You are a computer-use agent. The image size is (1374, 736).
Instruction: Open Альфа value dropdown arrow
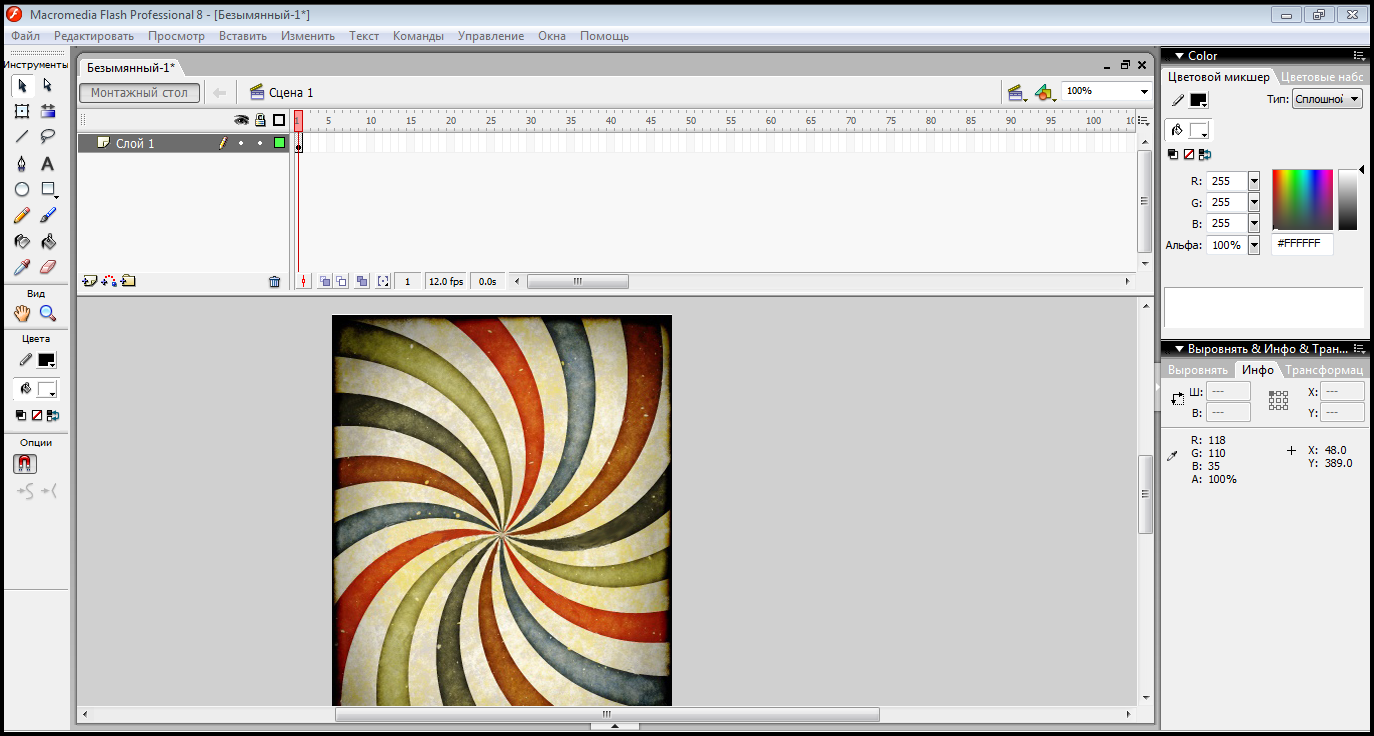(1254, 245)
